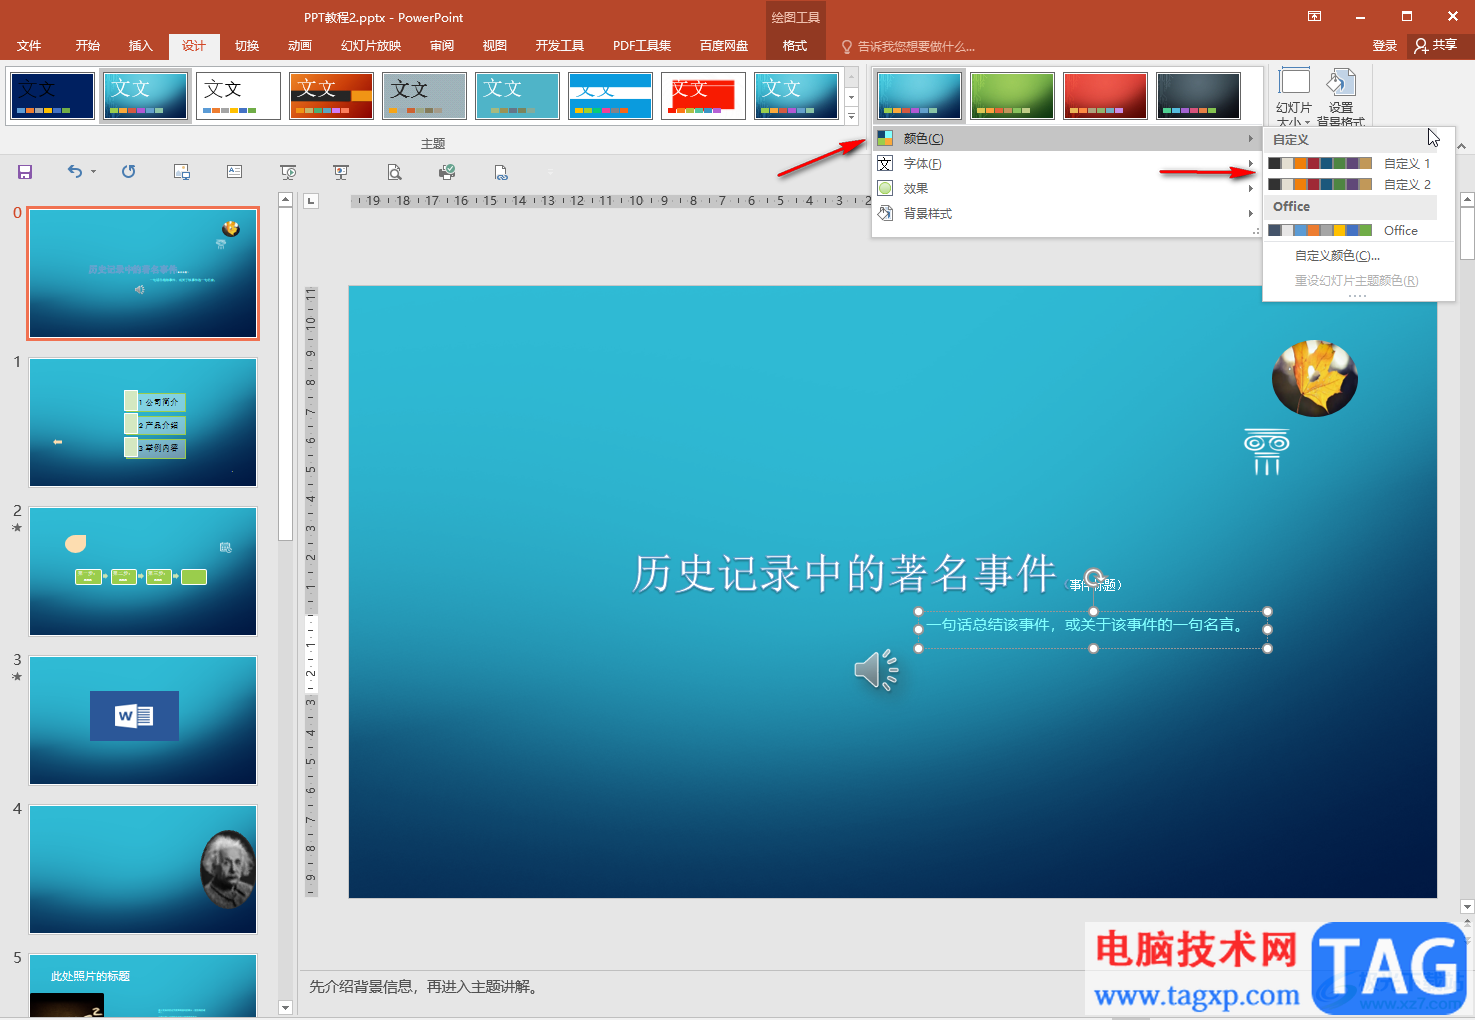Image resolution: width=1475 pixels, height=1020 pixels.
Task: Choose the red variant thumbnail
Action: (x=1105, y=96)
